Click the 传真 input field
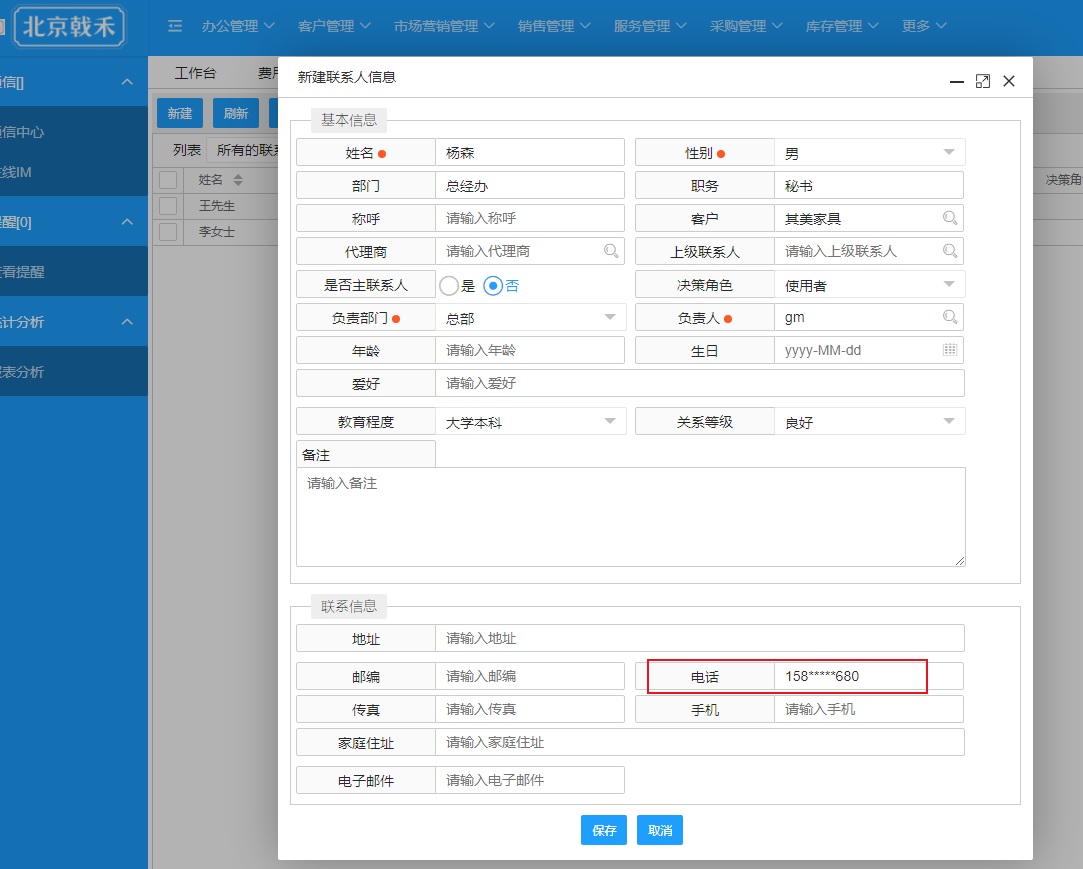This screenshot has width=1083, height=869. 530,709
